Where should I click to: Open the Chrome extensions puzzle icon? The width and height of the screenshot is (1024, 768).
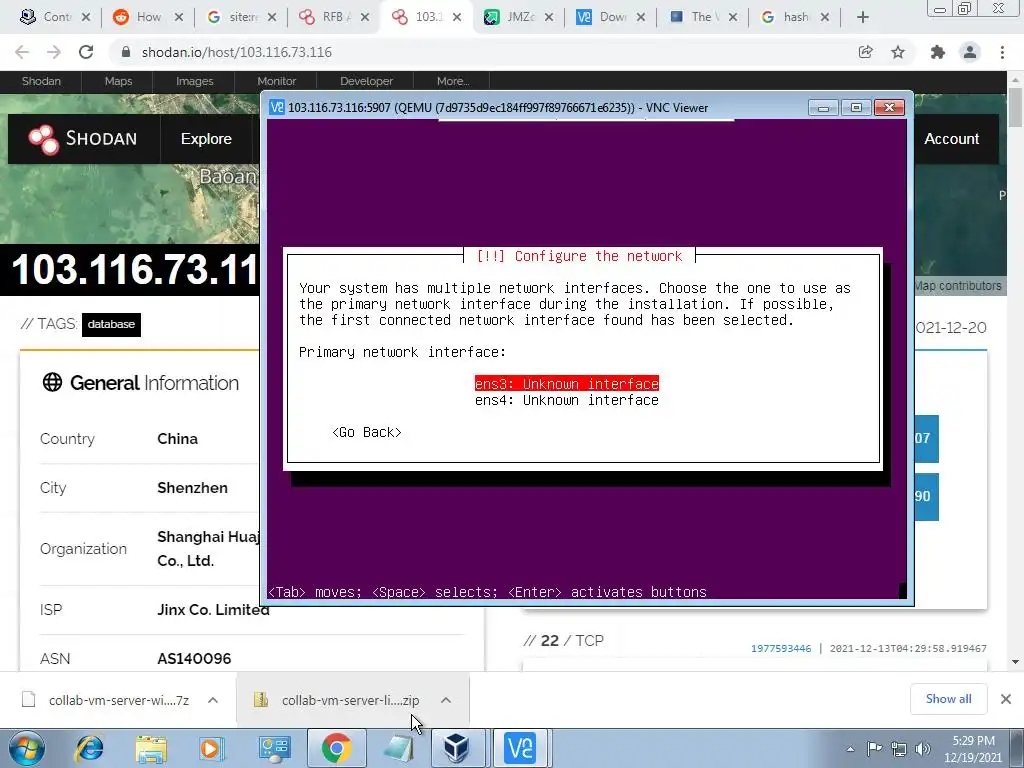coord(938,52)
